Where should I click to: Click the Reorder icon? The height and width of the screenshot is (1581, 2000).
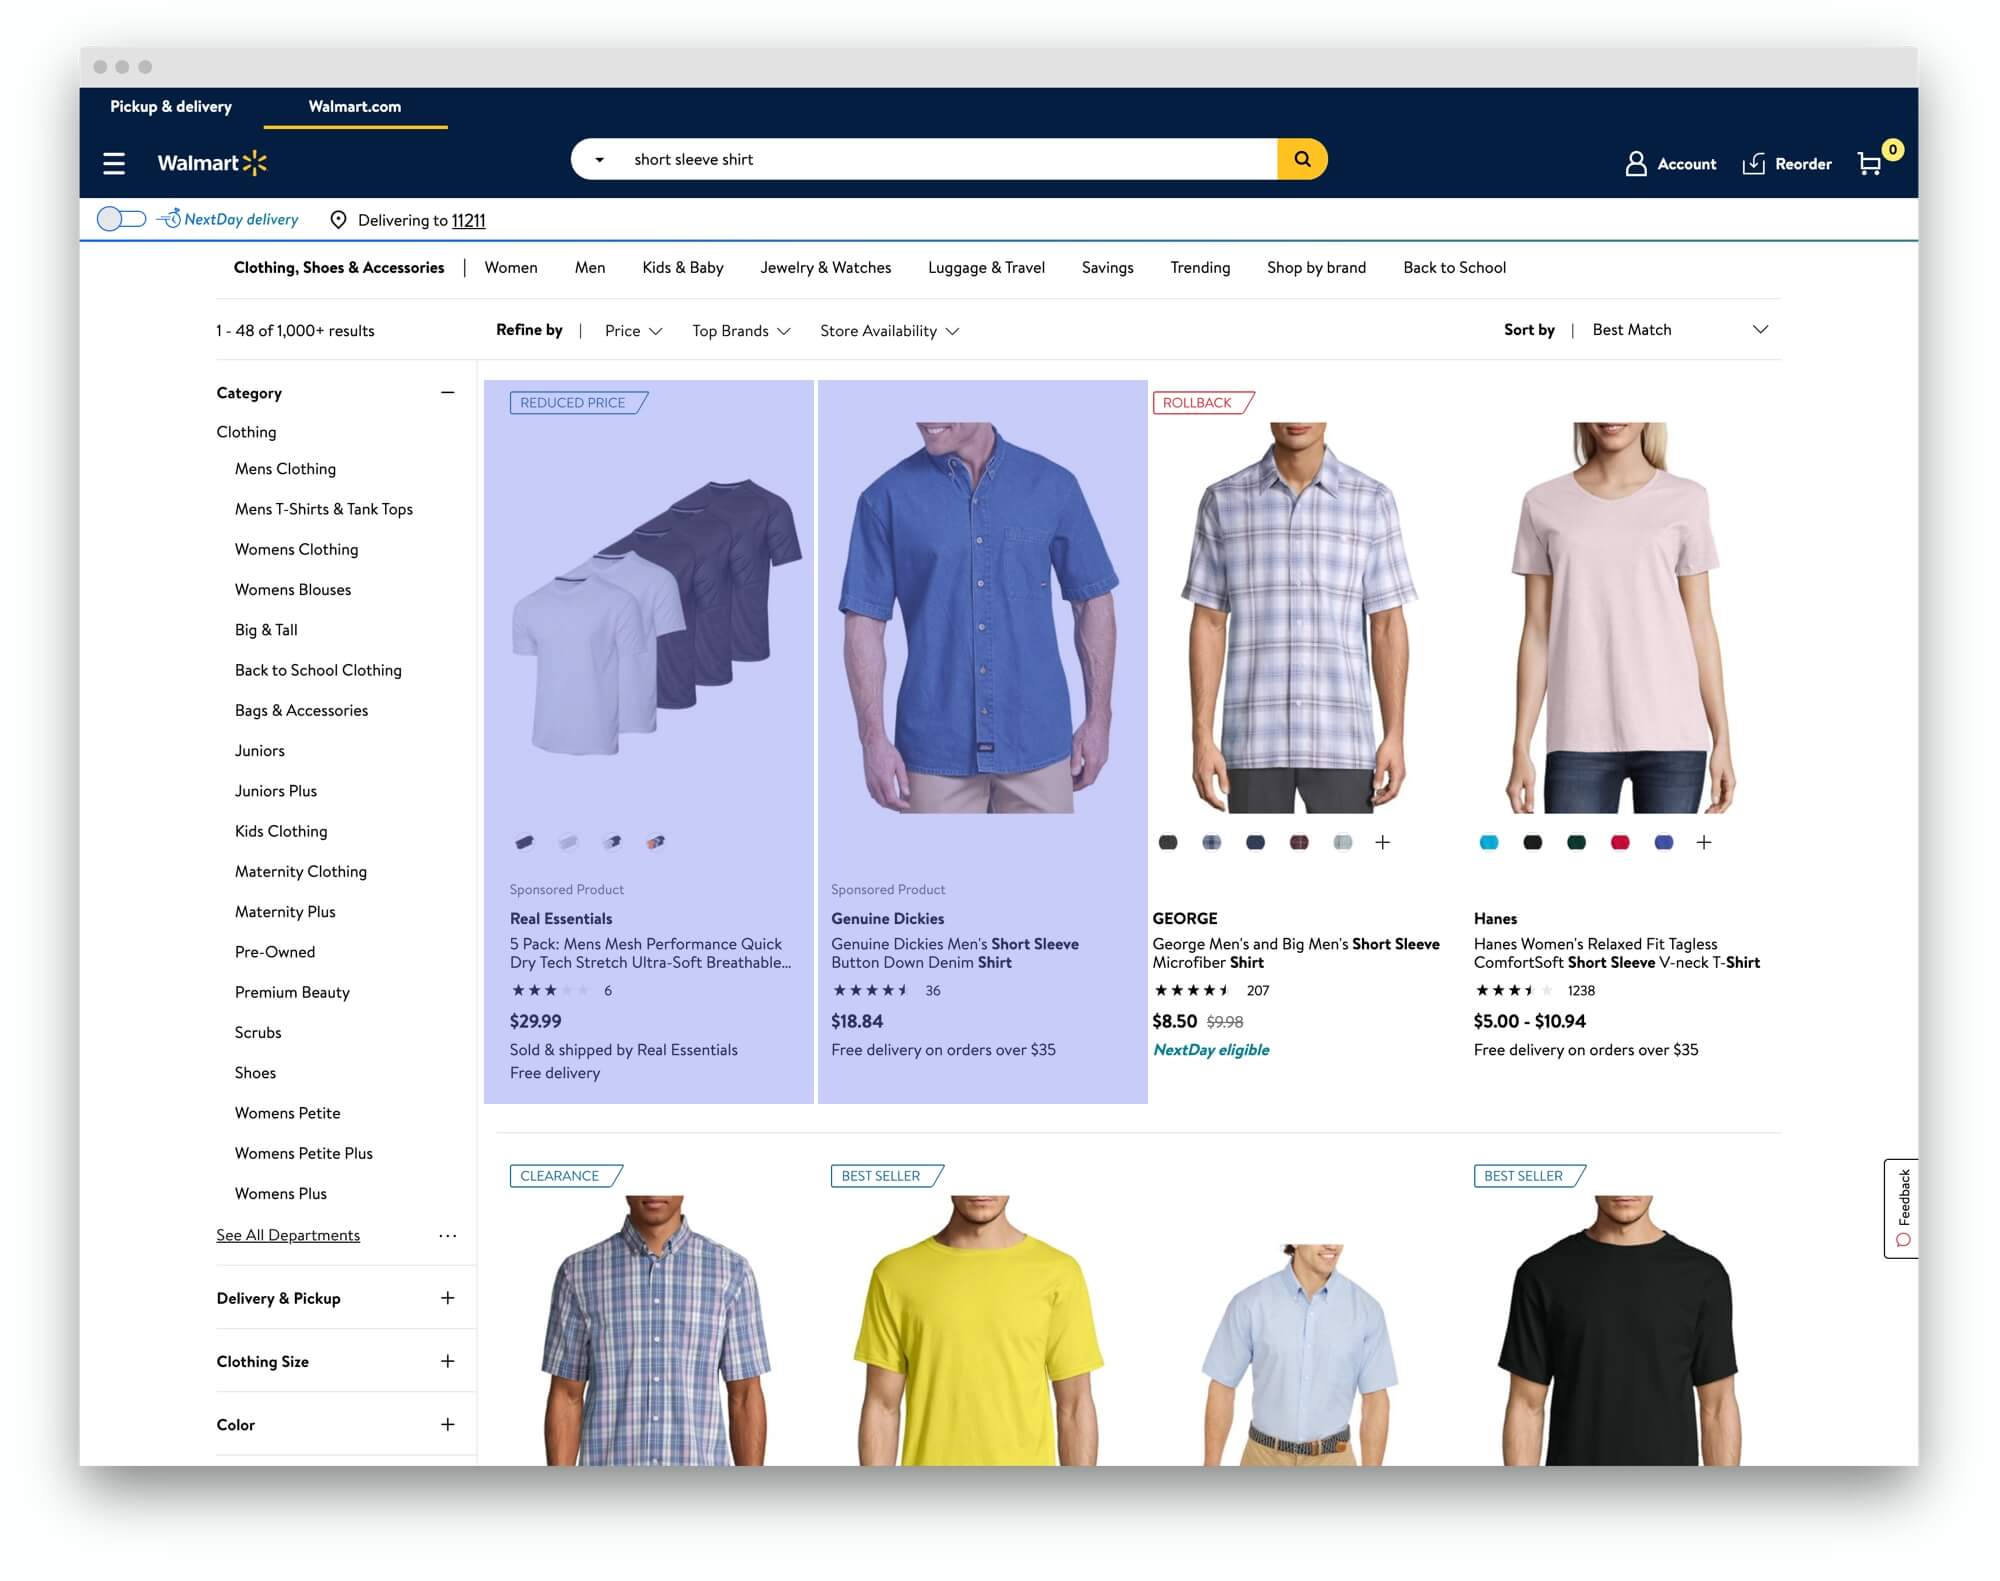point(1754,164)
